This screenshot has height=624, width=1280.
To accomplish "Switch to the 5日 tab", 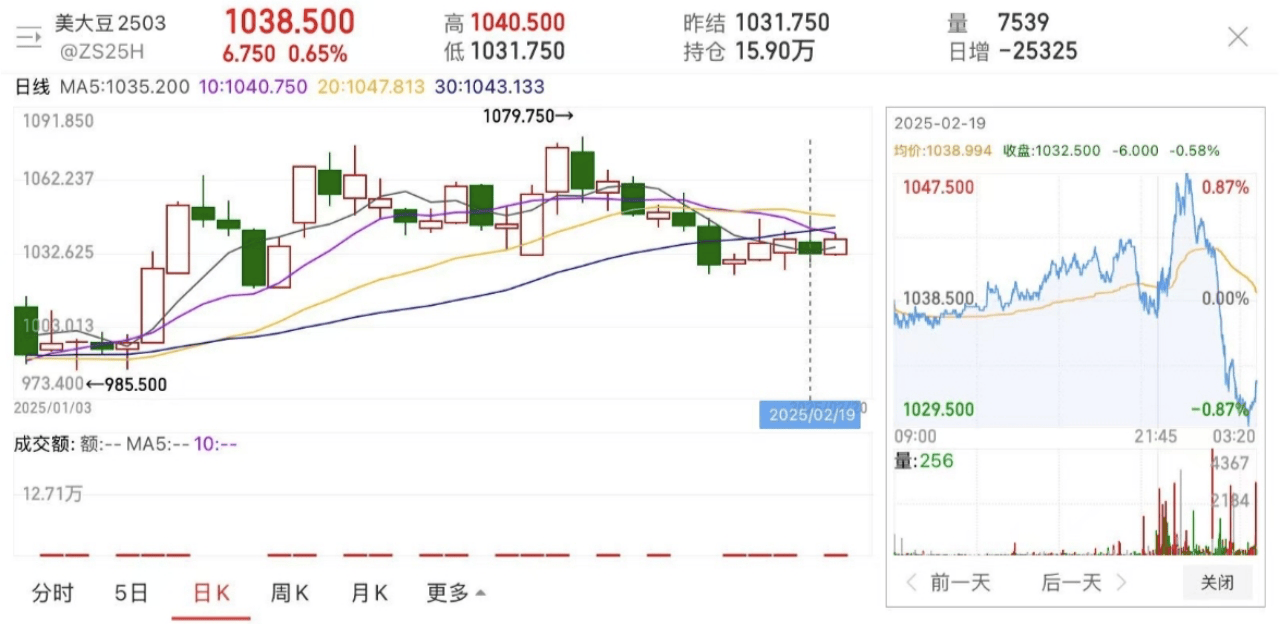I will [132, 593].
